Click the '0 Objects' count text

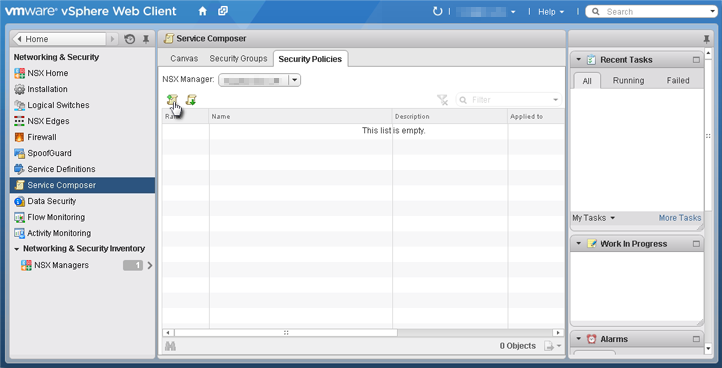pos(518,346)
